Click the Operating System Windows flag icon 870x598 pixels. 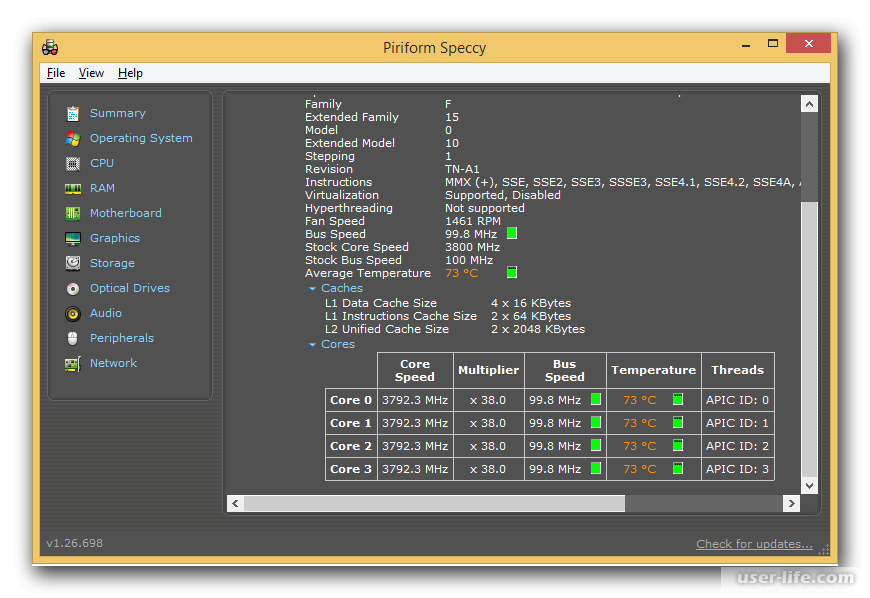point(73,138)
